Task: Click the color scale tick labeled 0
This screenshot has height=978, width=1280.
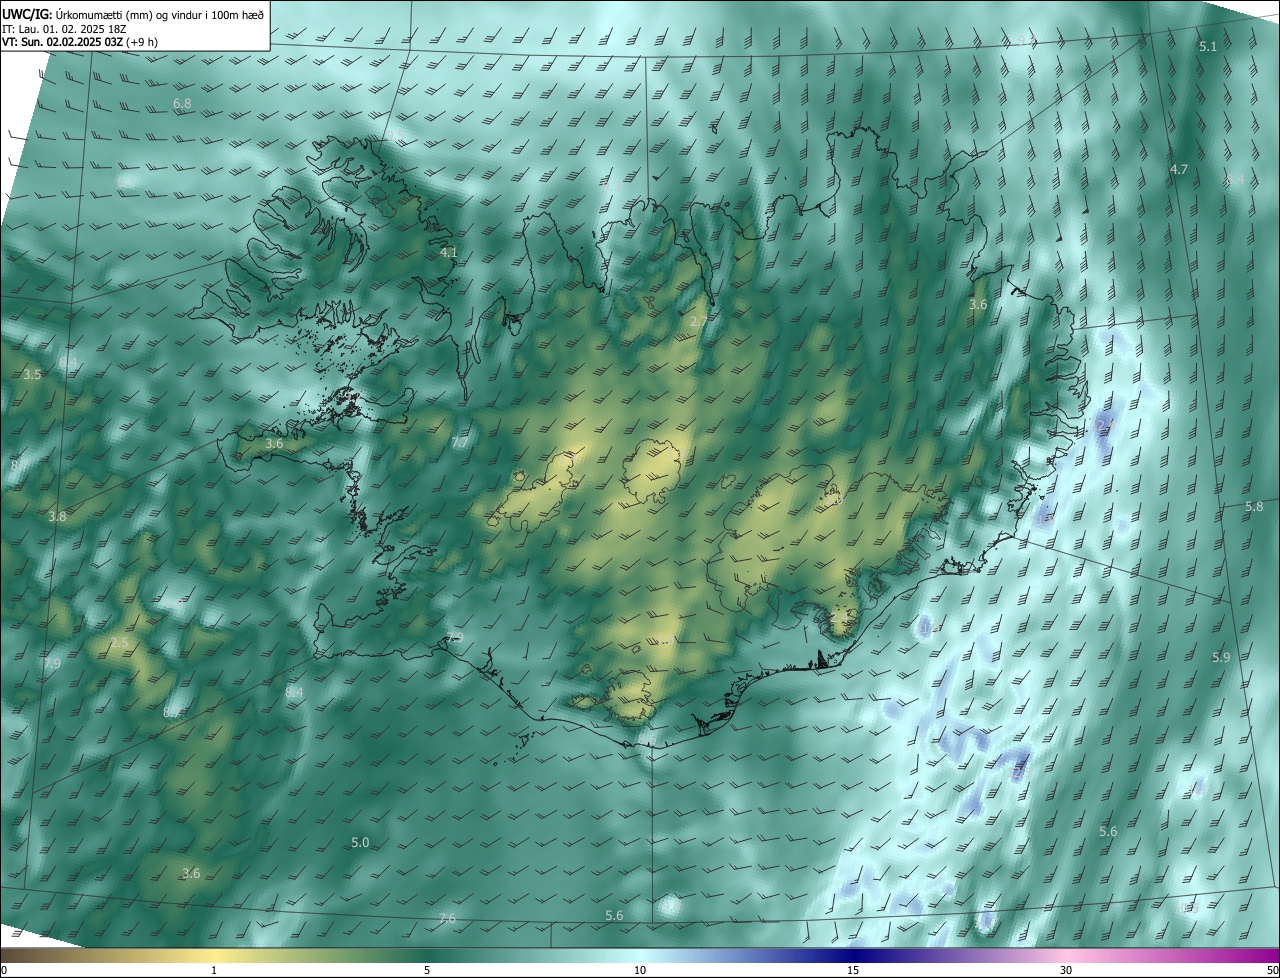Action: coord(3,970)
